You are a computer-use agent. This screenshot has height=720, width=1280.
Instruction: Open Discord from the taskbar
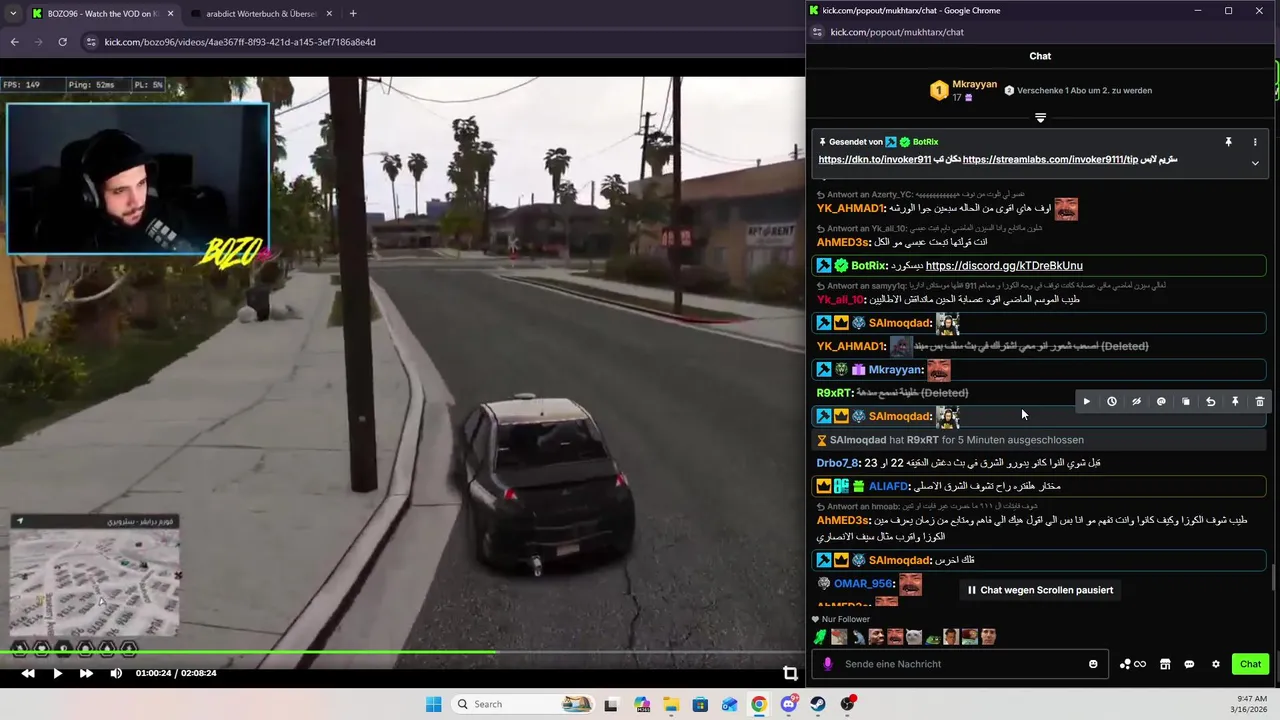[x=789, y=704]
